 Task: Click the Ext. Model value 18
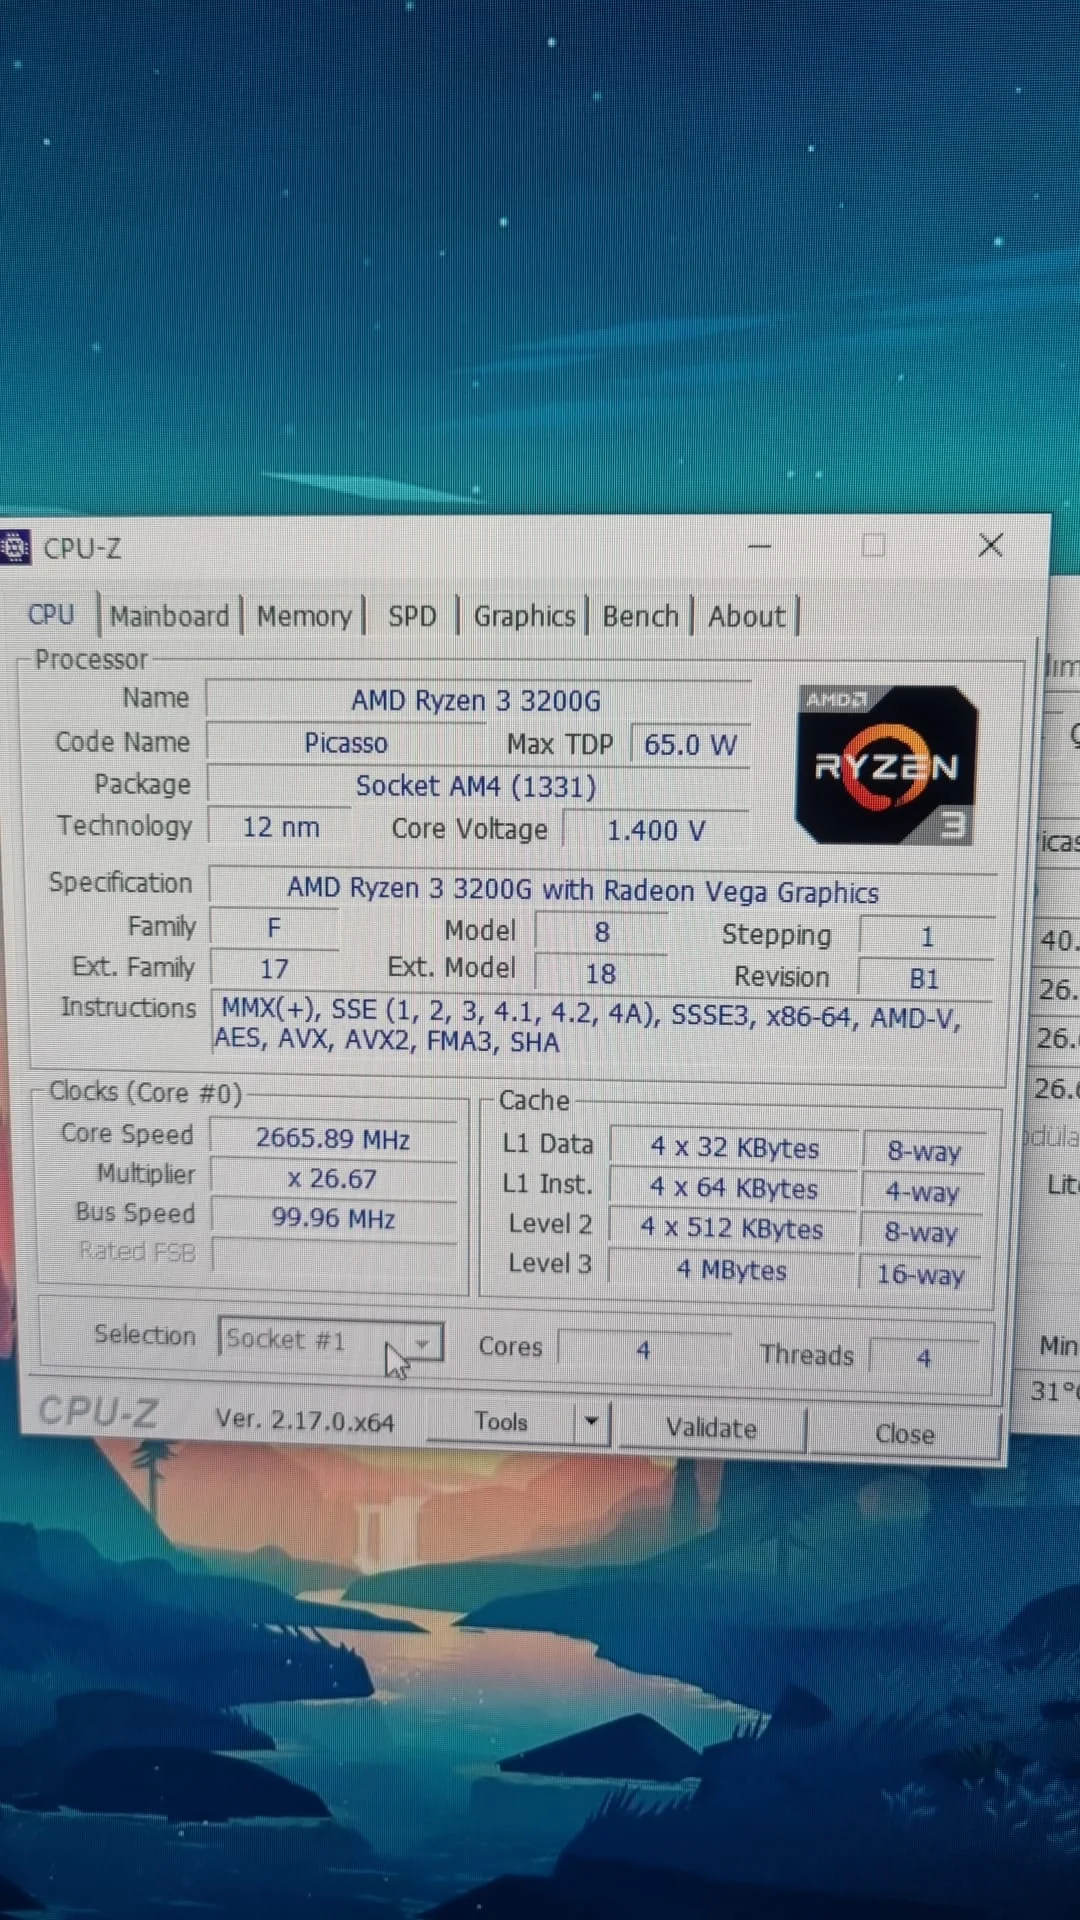(x=601, y=974)
